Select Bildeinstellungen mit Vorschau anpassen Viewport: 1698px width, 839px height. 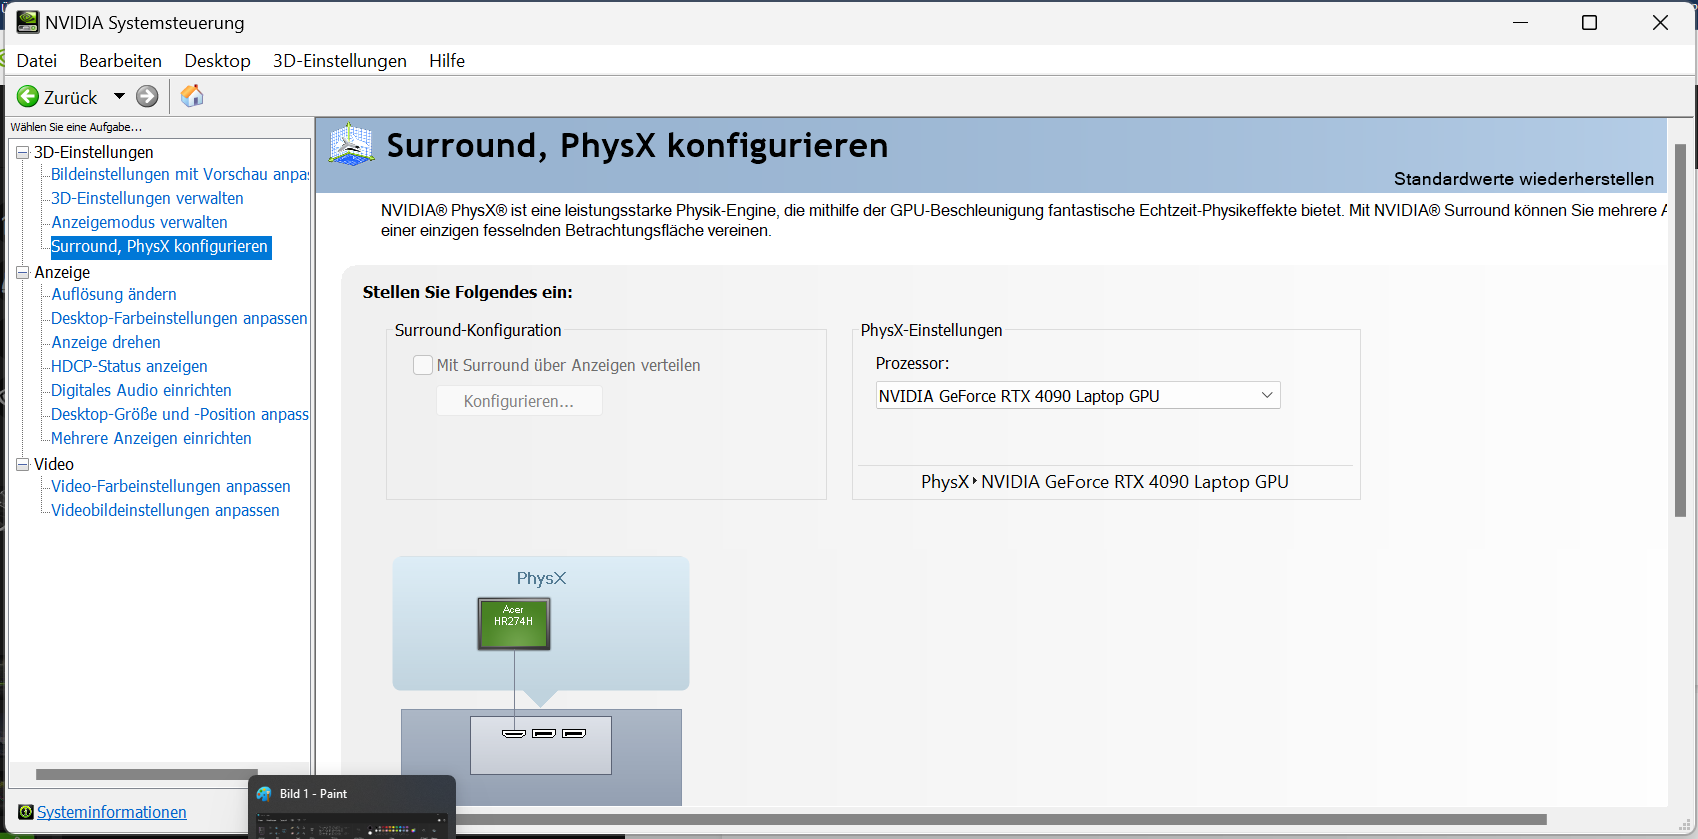180,174
